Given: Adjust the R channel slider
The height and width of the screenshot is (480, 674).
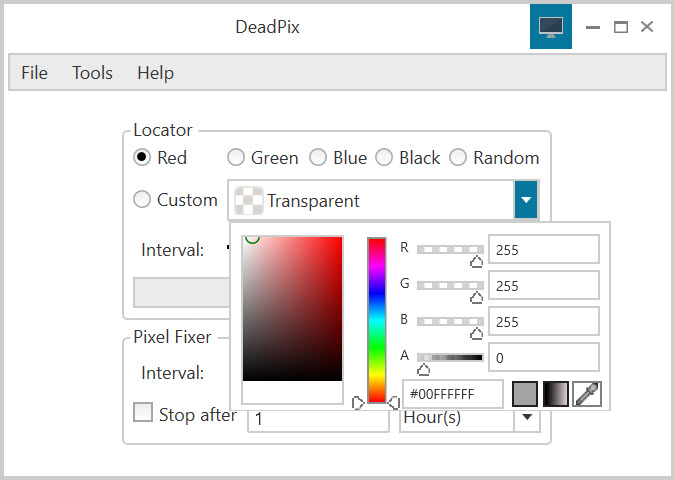Looking at the screenshot, I should point(450,250).
